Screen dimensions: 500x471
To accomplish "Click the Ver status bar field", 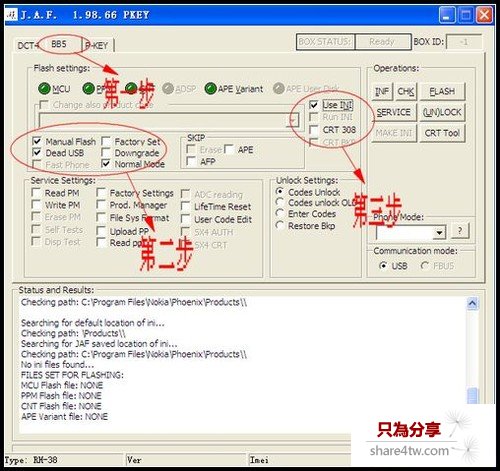I will pyautogui.click(x=186, y=460).
